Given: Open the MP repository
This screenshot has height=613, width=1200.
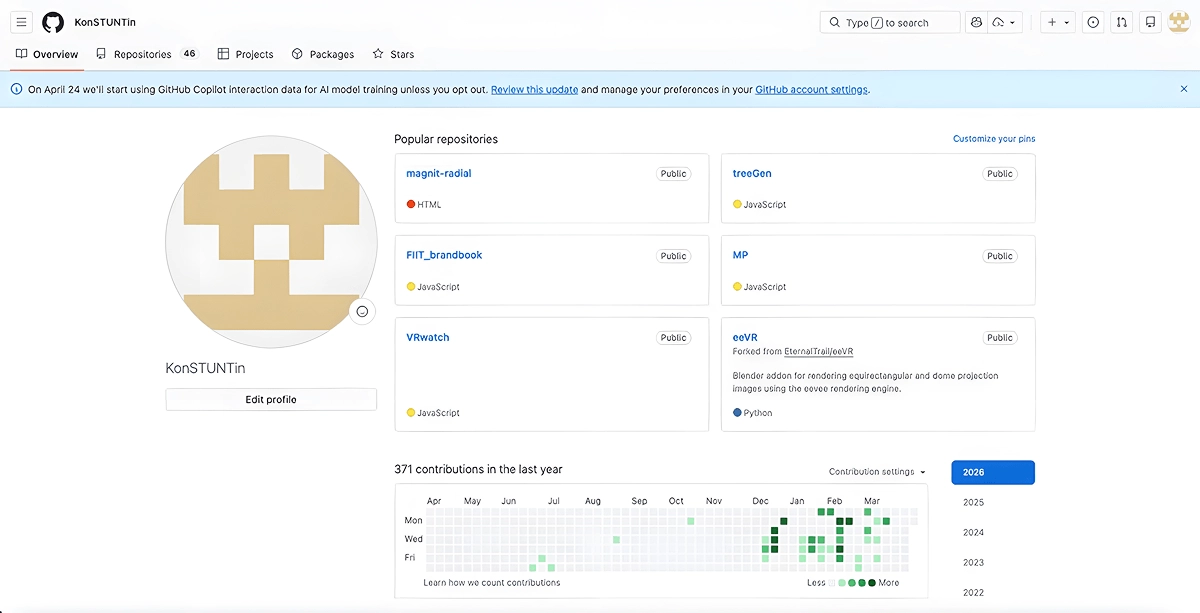Looking at the screenshot, I should (x=740, y=255).
